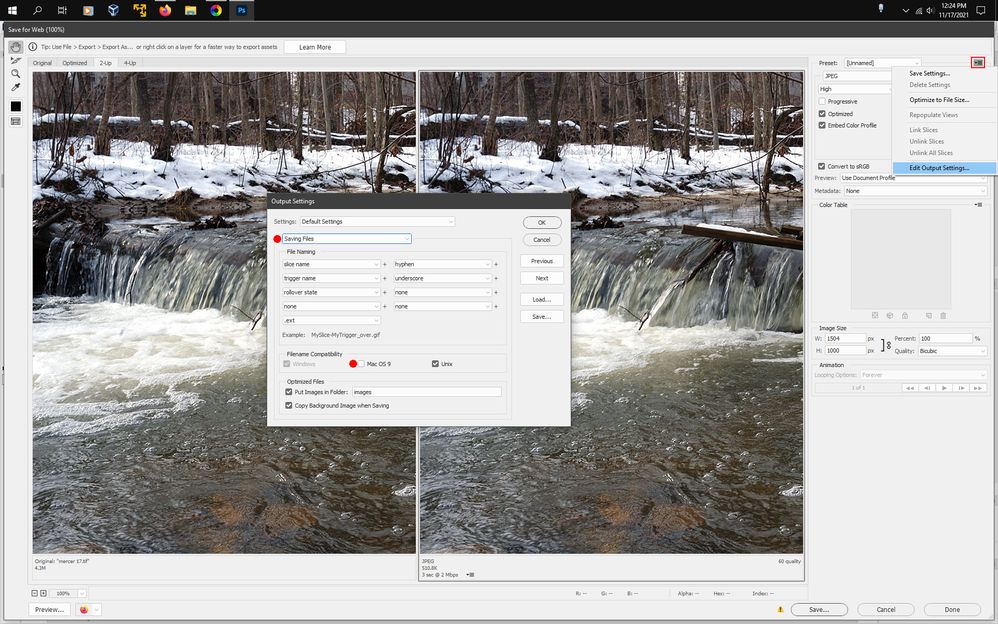The height and width of the screenshot is (624, 998).
Task: Toggle slices visibility in the left toolbar
Action: coord(16,121)
